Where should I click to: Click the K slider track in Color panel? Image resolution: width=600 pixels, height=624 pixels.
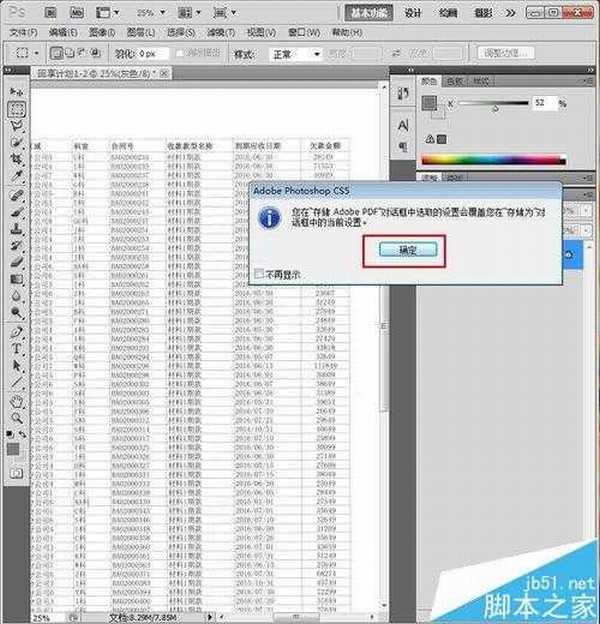pyautogui.click(x=493, y=103)
